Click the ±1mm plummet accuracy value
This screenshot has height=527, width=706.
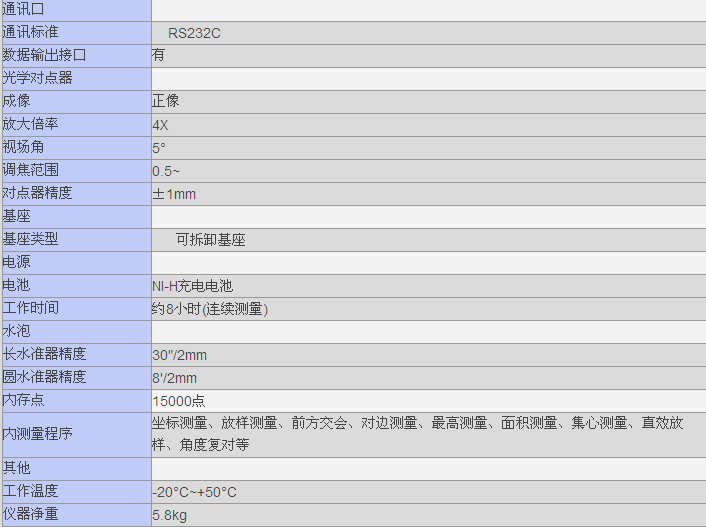tap(174, 194)
